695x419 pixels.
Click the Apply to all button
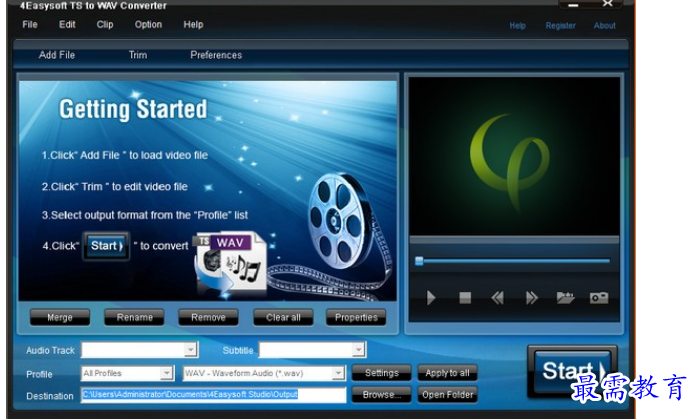coord(447,373)
